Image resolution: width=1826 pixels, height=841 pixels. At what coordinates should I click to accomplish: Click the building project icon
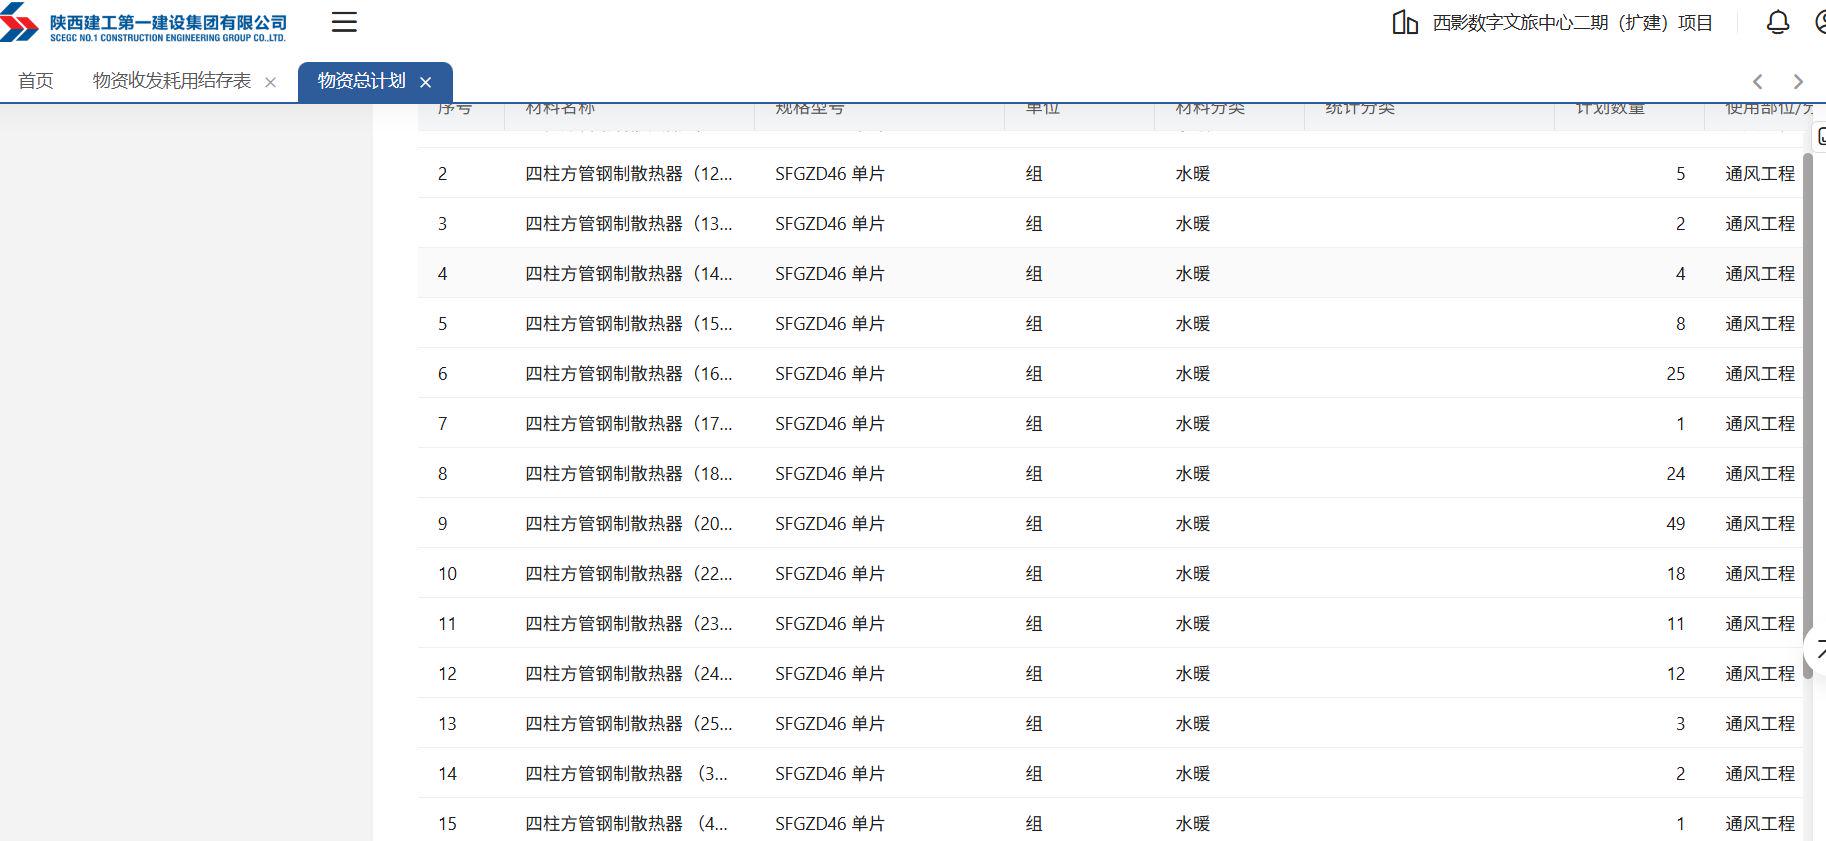pos(1405,22)
